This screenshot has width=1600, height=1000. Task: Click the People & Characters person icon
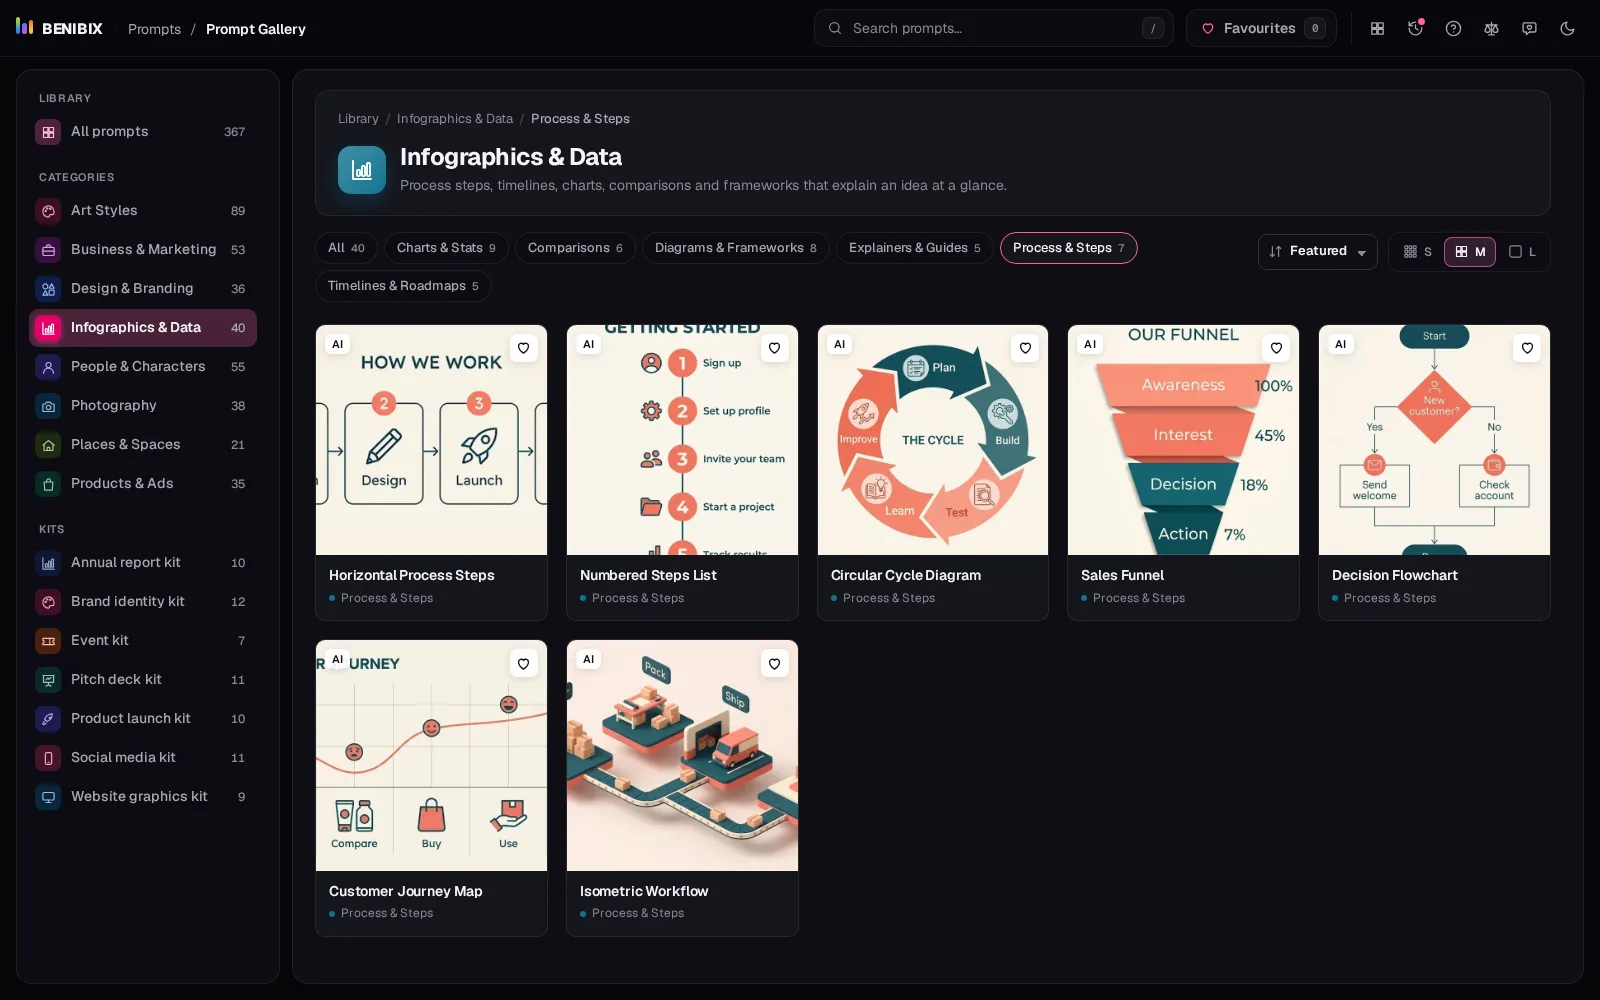pos(48,367)
